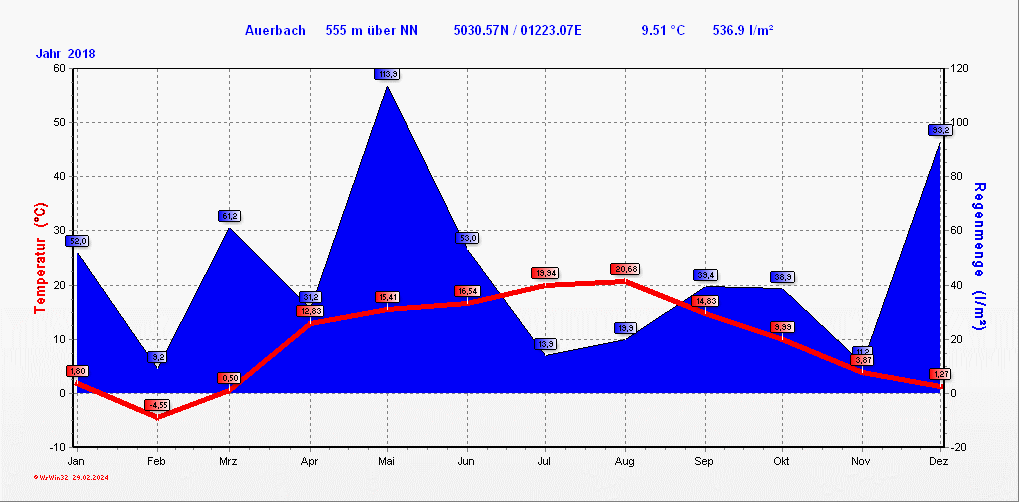Click the December rainfall label 93,2
Screen dimensions: 1019x502
tap(940, 130)
